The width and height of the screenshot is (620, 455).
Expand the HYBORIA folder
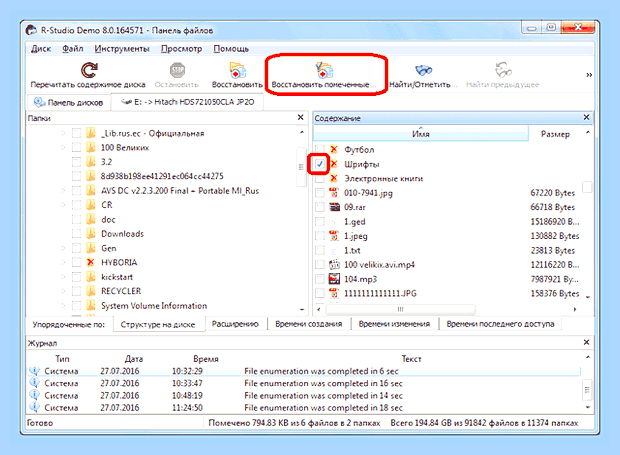[x=63, y=262]
